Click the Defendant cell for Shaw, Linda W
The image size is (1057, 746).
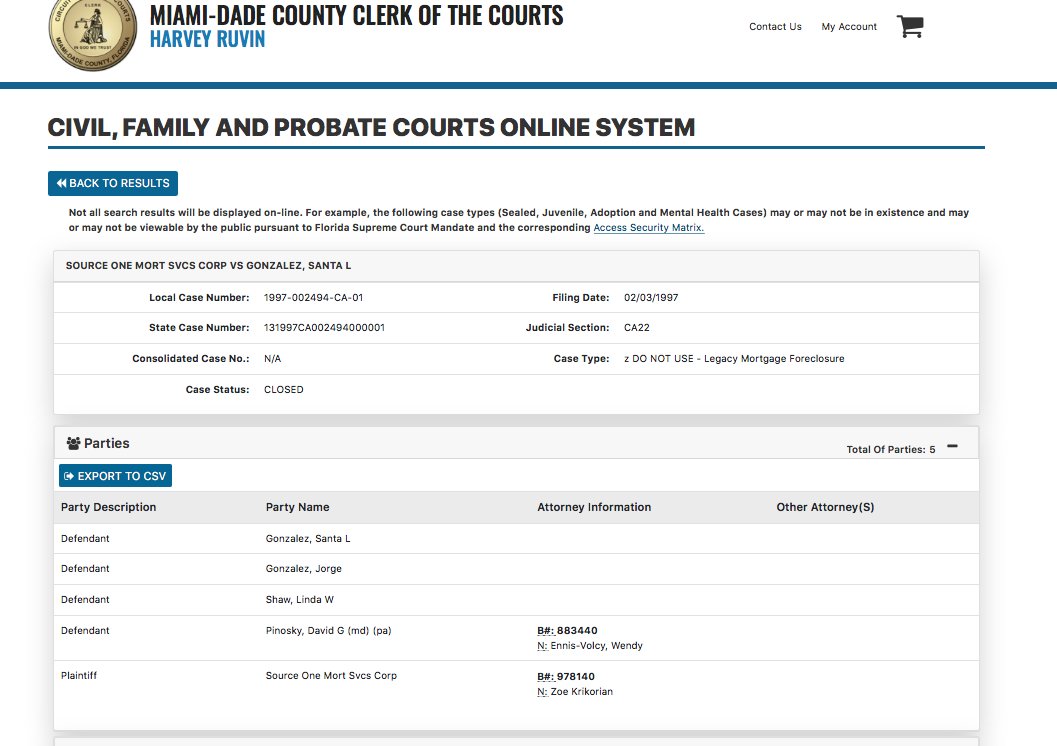pos(85,600)
